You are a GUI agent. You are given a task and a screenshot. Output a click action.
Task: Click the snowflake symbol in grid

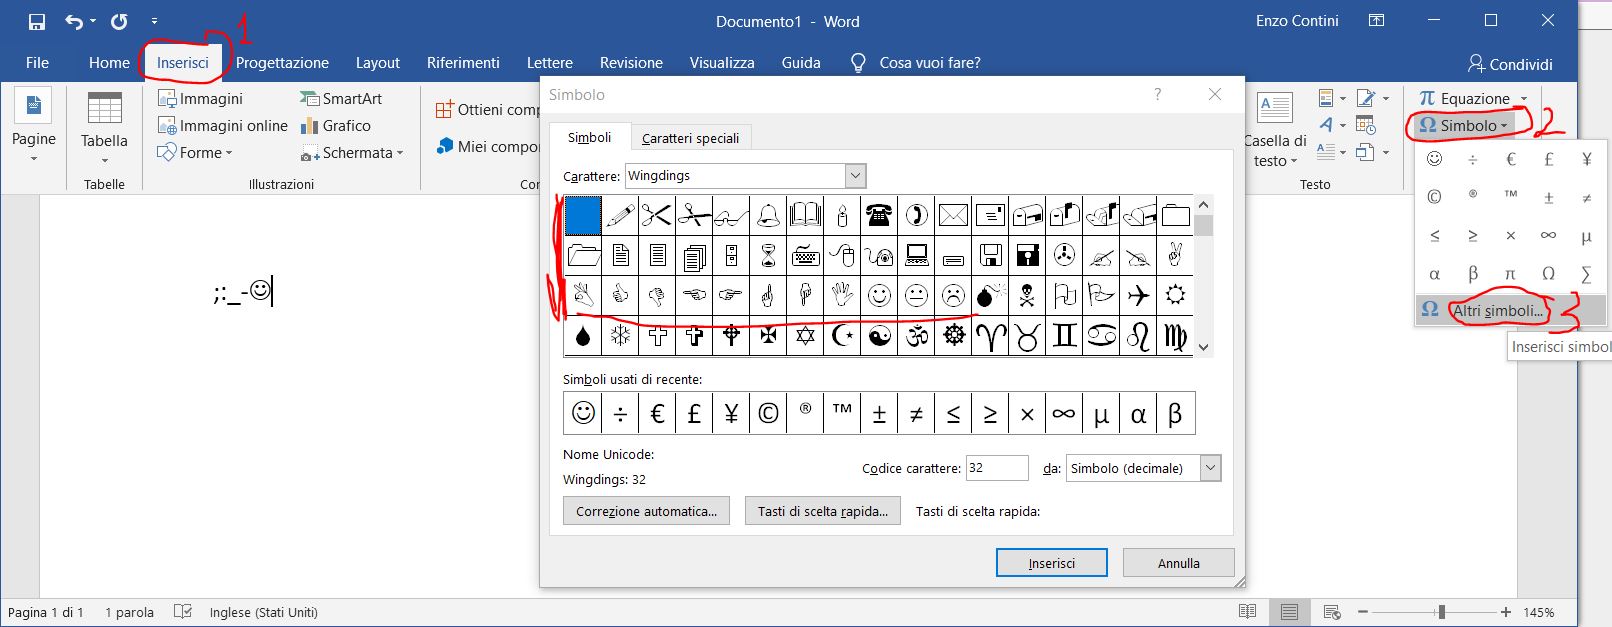[620, 336]
